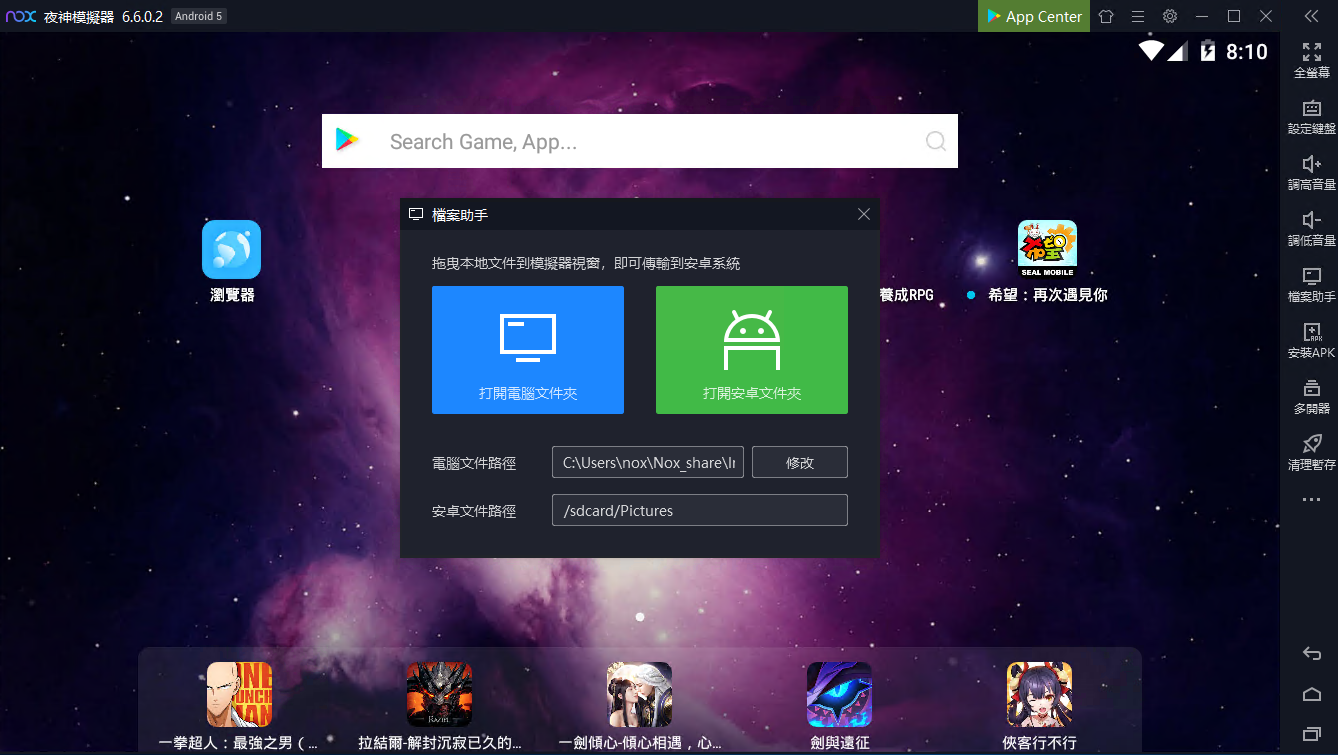This screenshot has height=755, width=1338.
Task: Open the 瀏覽器 browser app
Action: 231,250
